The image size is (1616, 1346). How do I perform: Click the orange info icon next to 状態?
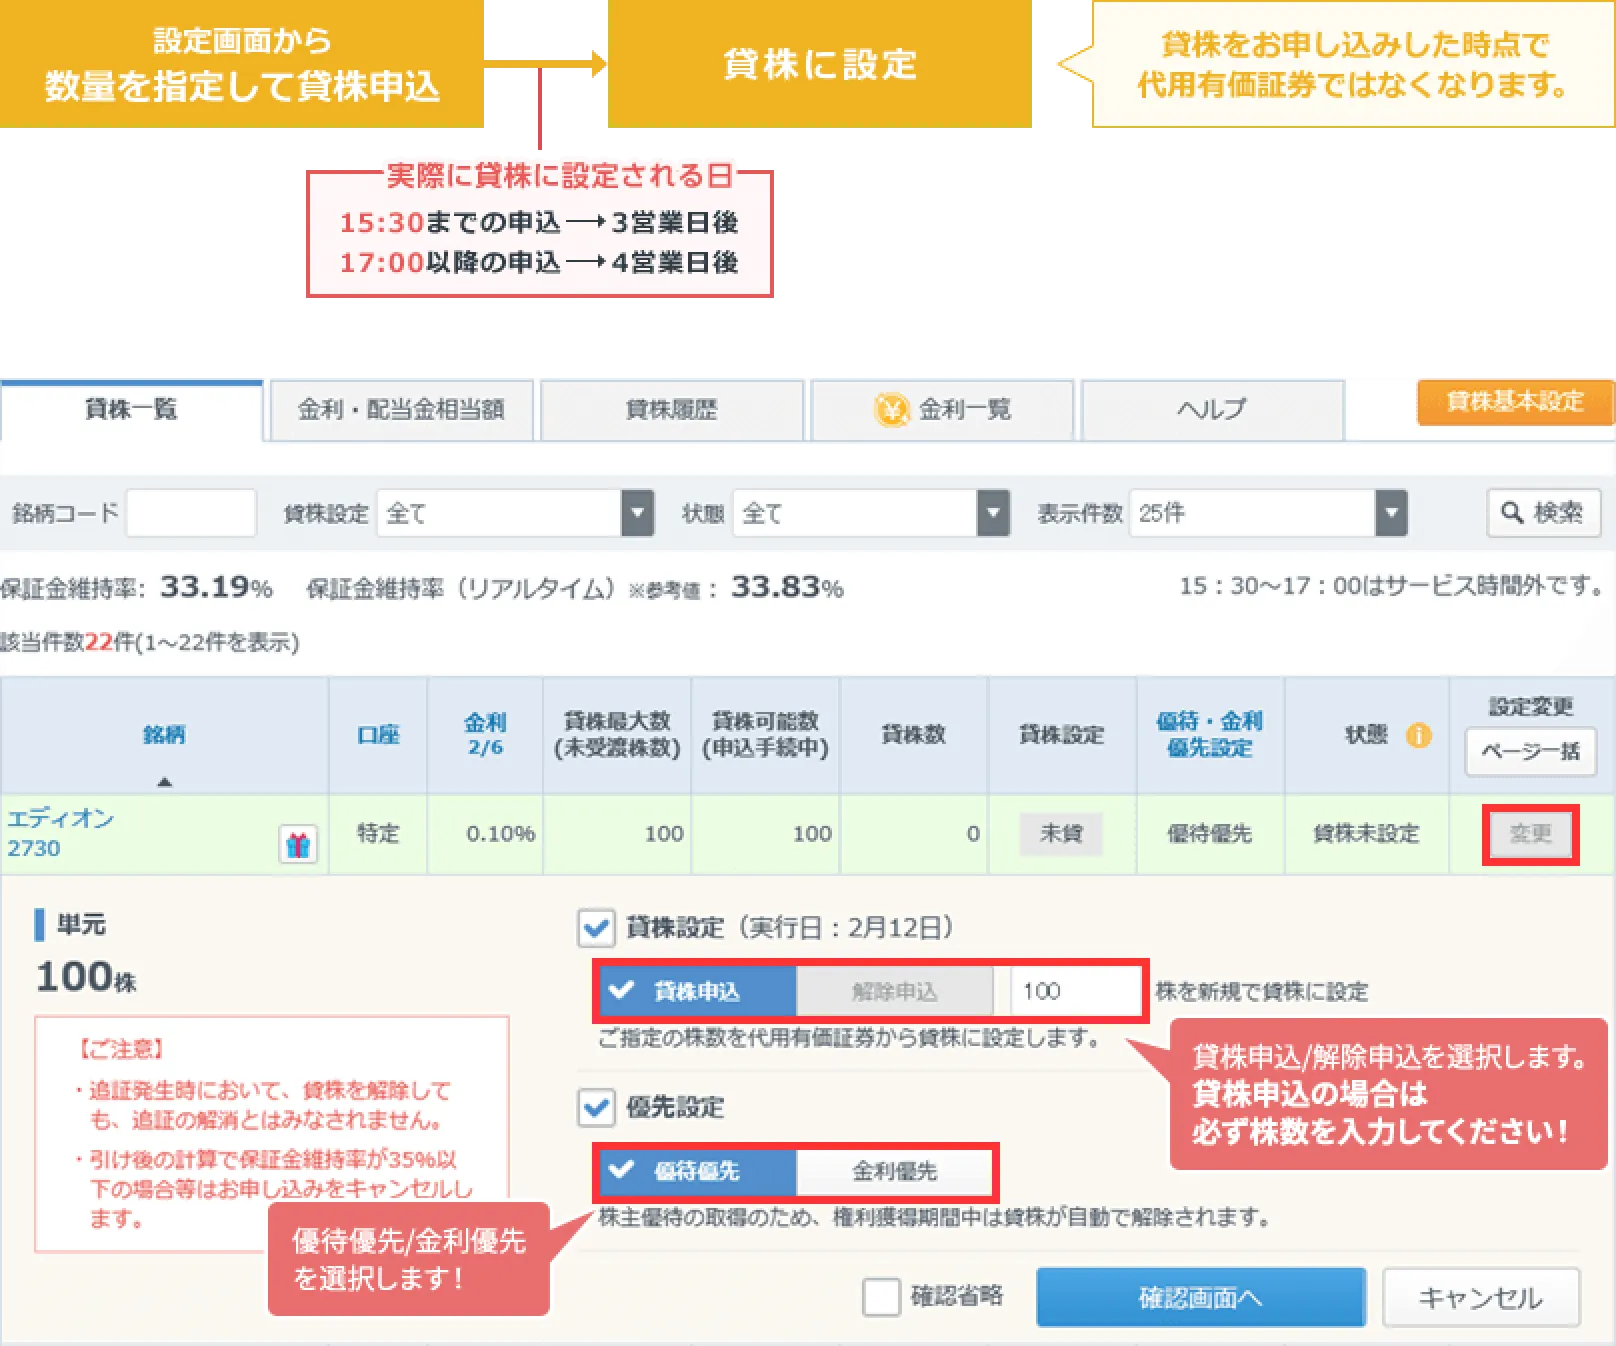pyautogui.click(x=1418, y=735)
